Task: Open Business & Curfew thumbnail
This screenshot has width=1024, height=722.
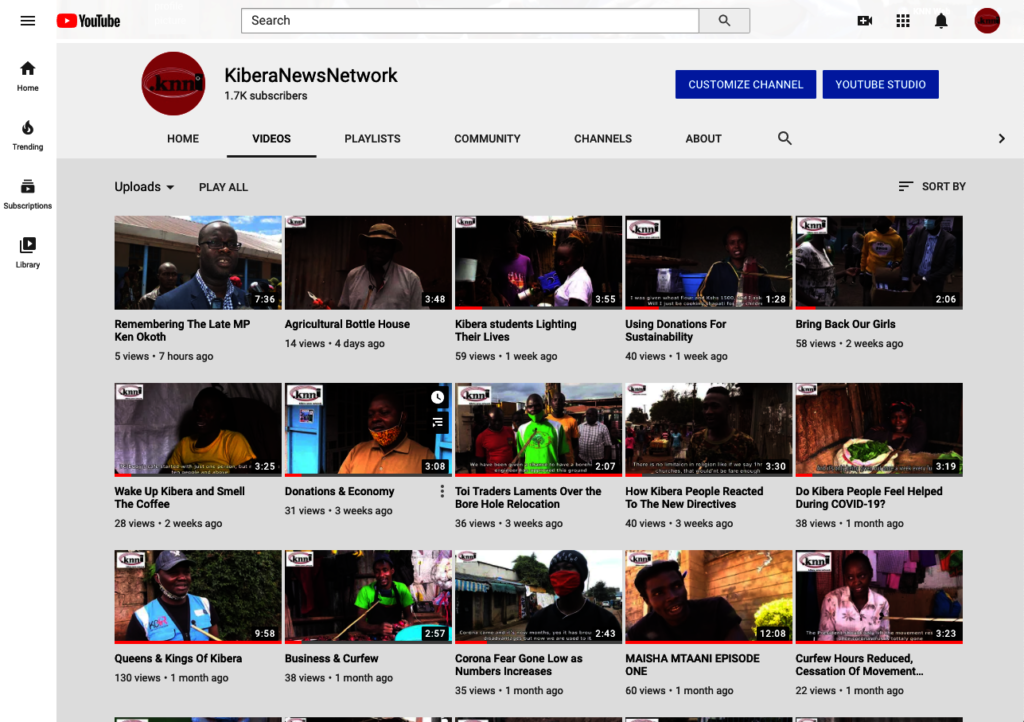Action: tap(368, 597)
